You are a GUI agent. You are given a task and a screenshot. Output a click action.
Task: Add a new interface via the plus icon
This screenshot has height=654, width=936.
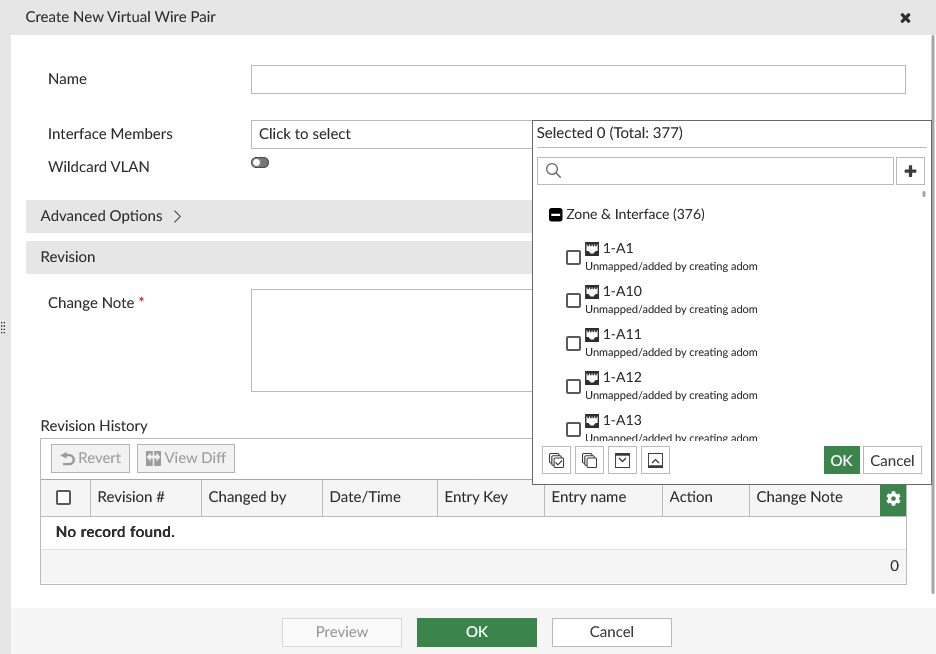tap(911, 170)
